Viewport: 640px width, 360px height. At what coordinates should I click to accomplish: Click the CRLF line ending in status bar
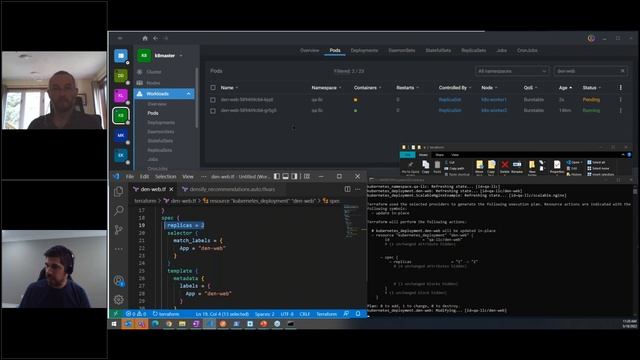point(304,314)
